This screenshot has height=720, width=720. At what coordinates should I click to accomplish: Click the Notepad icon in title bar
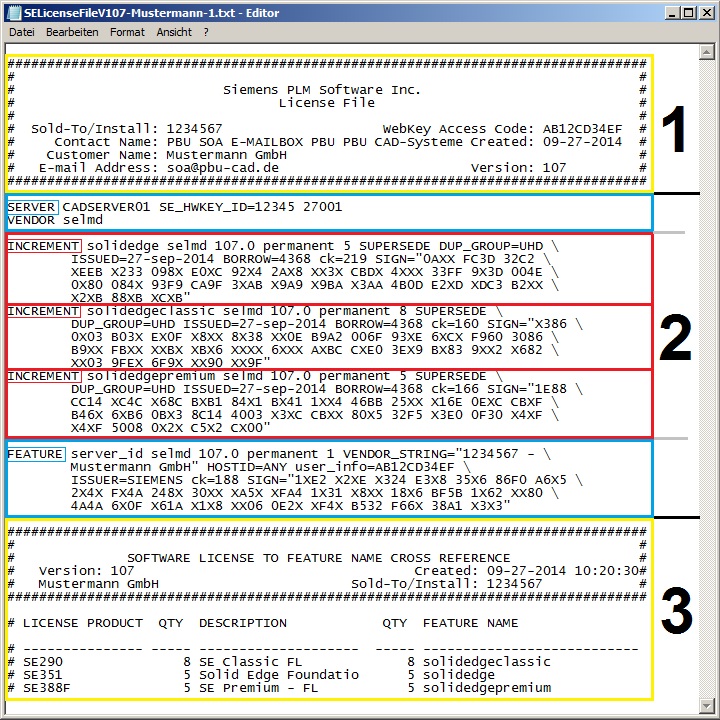tap(14, 13)
